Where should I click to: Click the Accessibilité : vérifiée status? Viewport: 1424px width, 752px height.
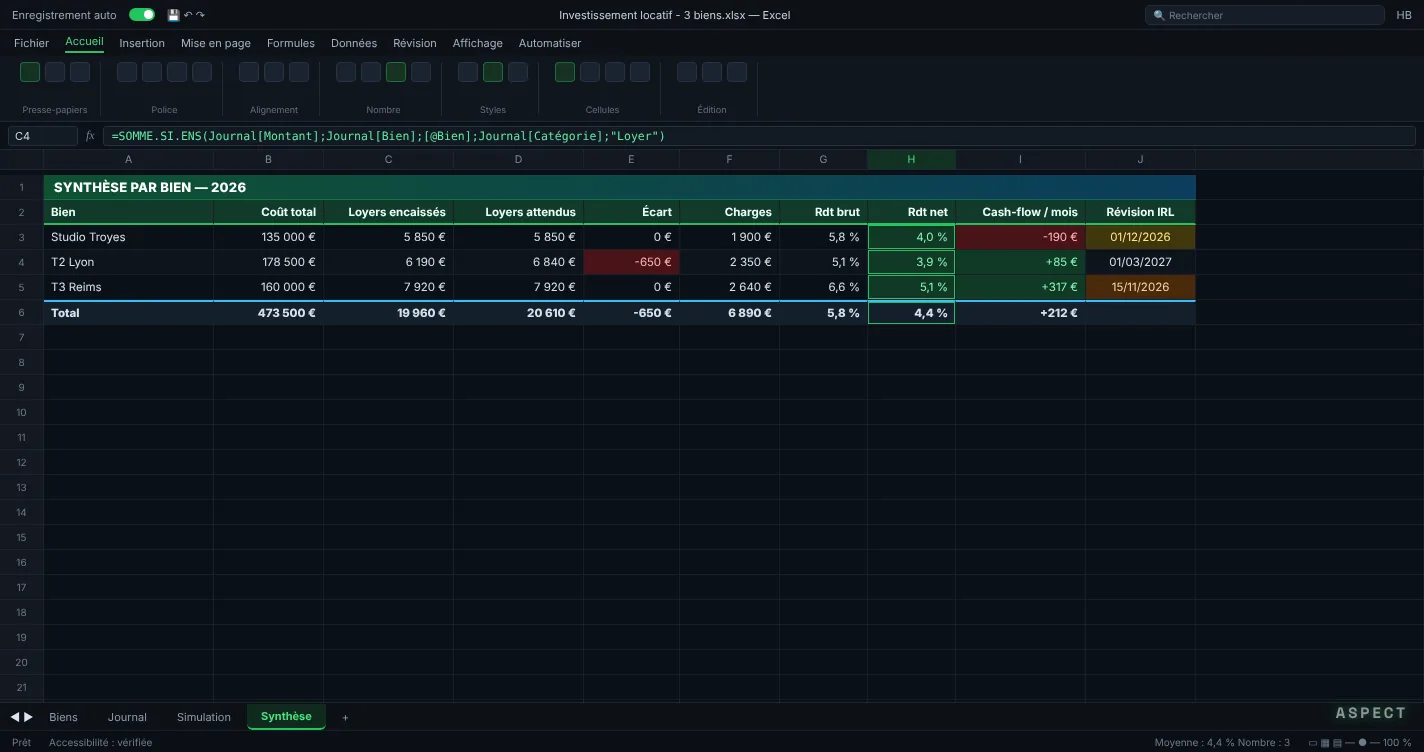tap(101, 743)
